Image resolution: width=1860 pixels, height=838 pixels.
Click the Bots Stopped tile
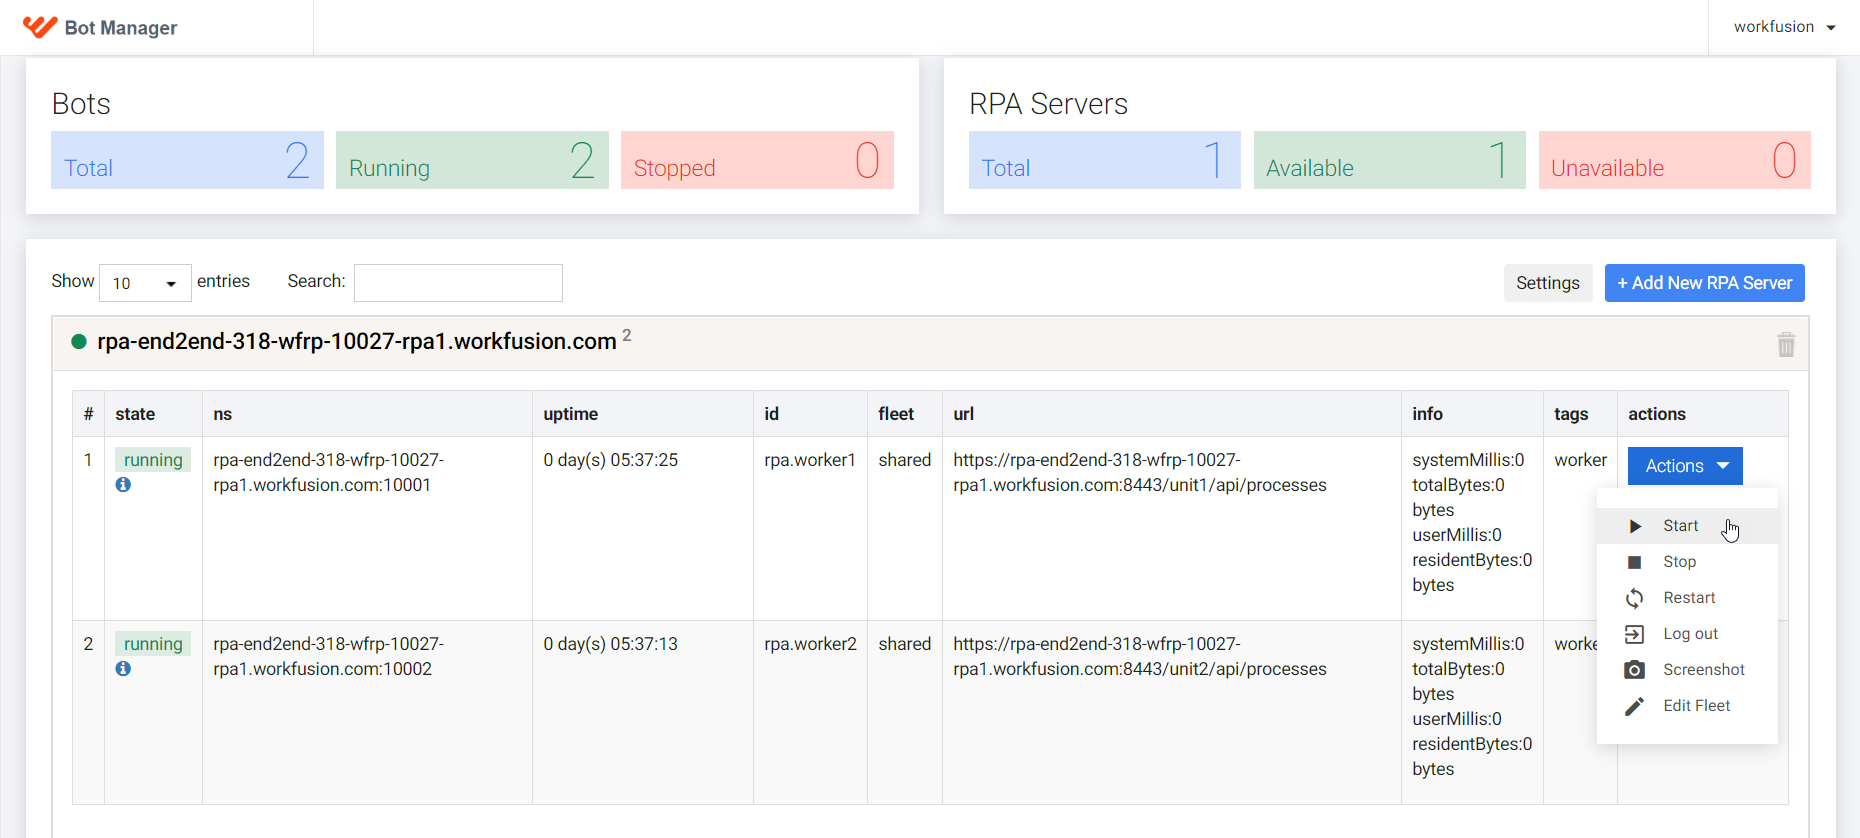(x=757, y=160)
